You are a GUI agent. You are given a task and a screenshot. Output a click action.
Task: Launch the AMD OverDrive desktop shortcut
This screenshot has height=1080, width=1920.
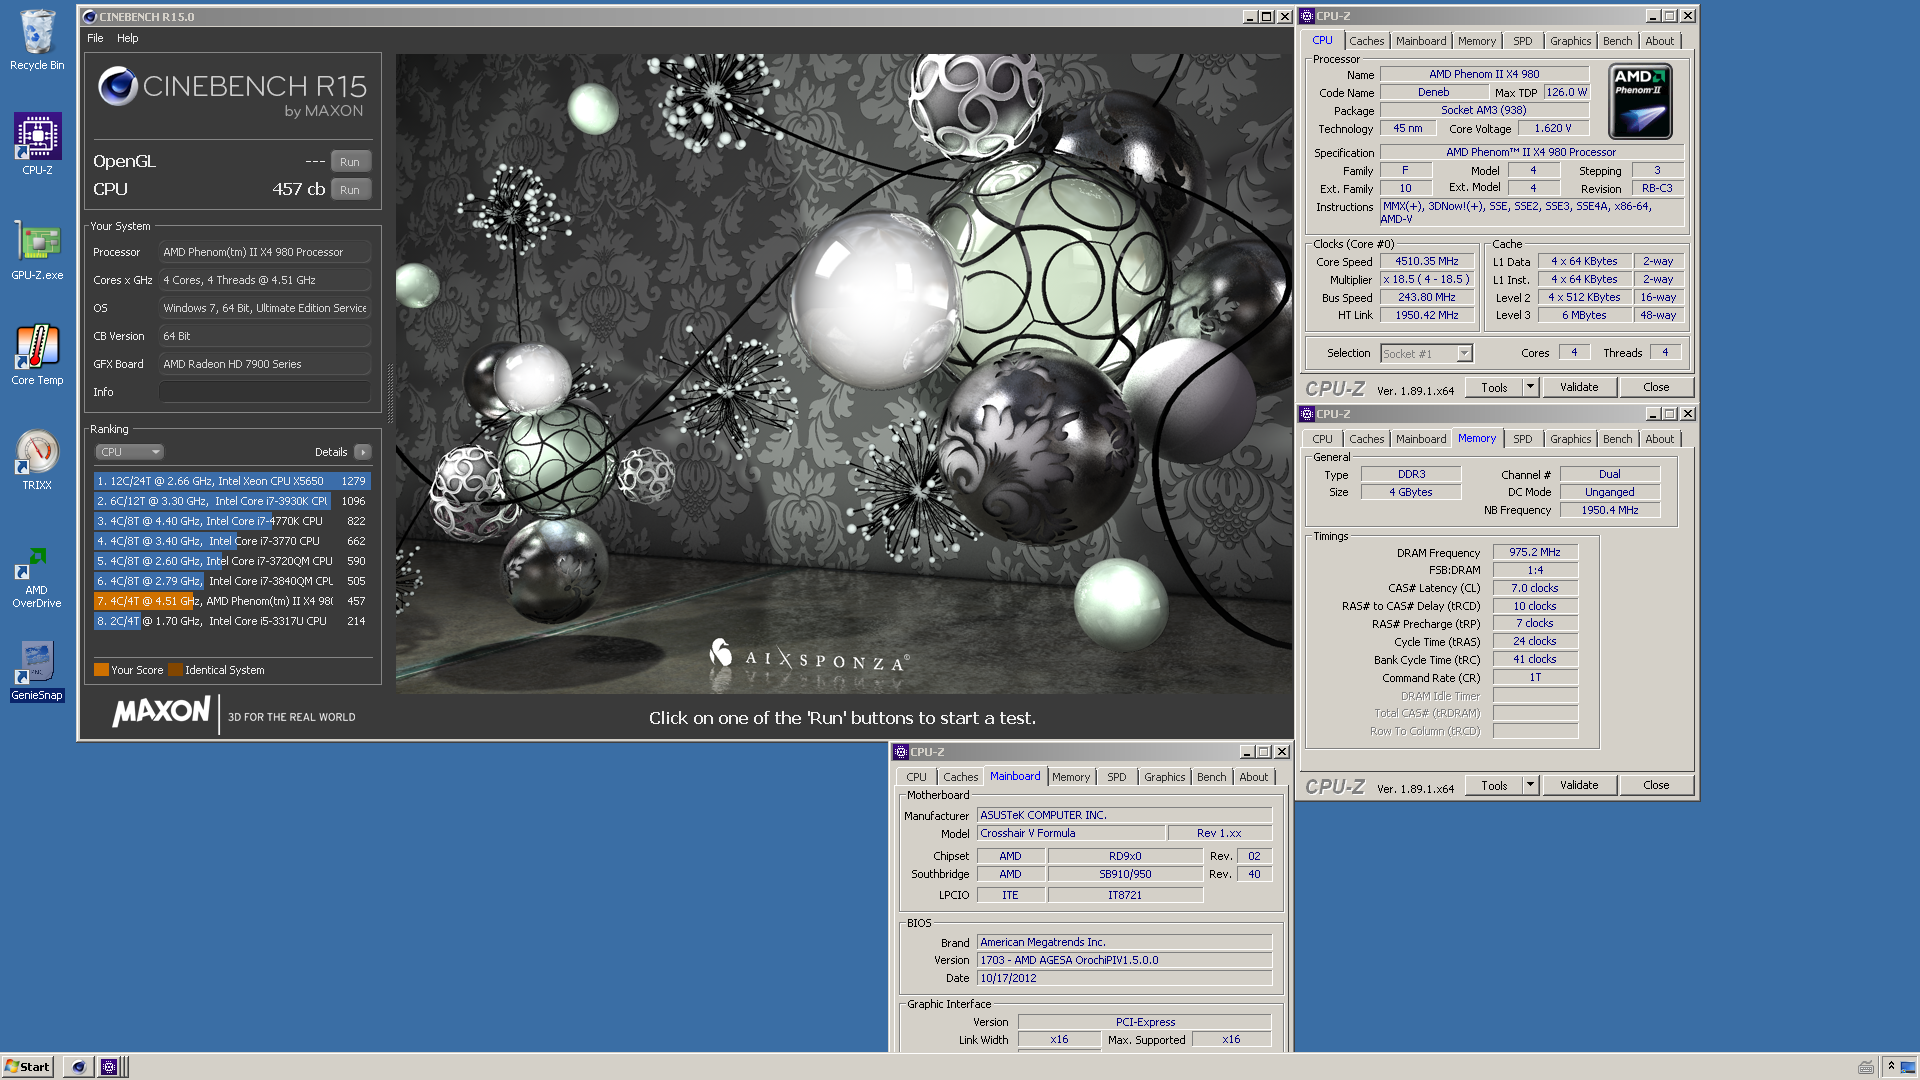click(37, 577)
